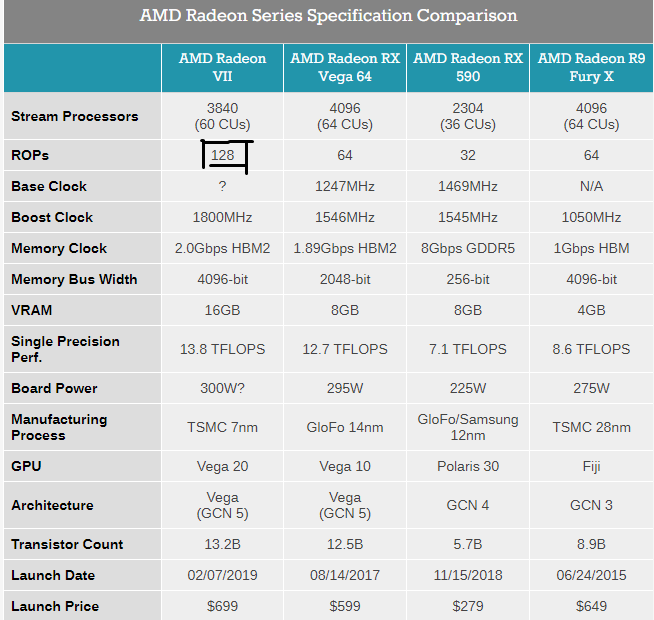654x620 pixels.
Task: Click the 'N/A' Base Clock cell
Action: (x=591, y=186)
